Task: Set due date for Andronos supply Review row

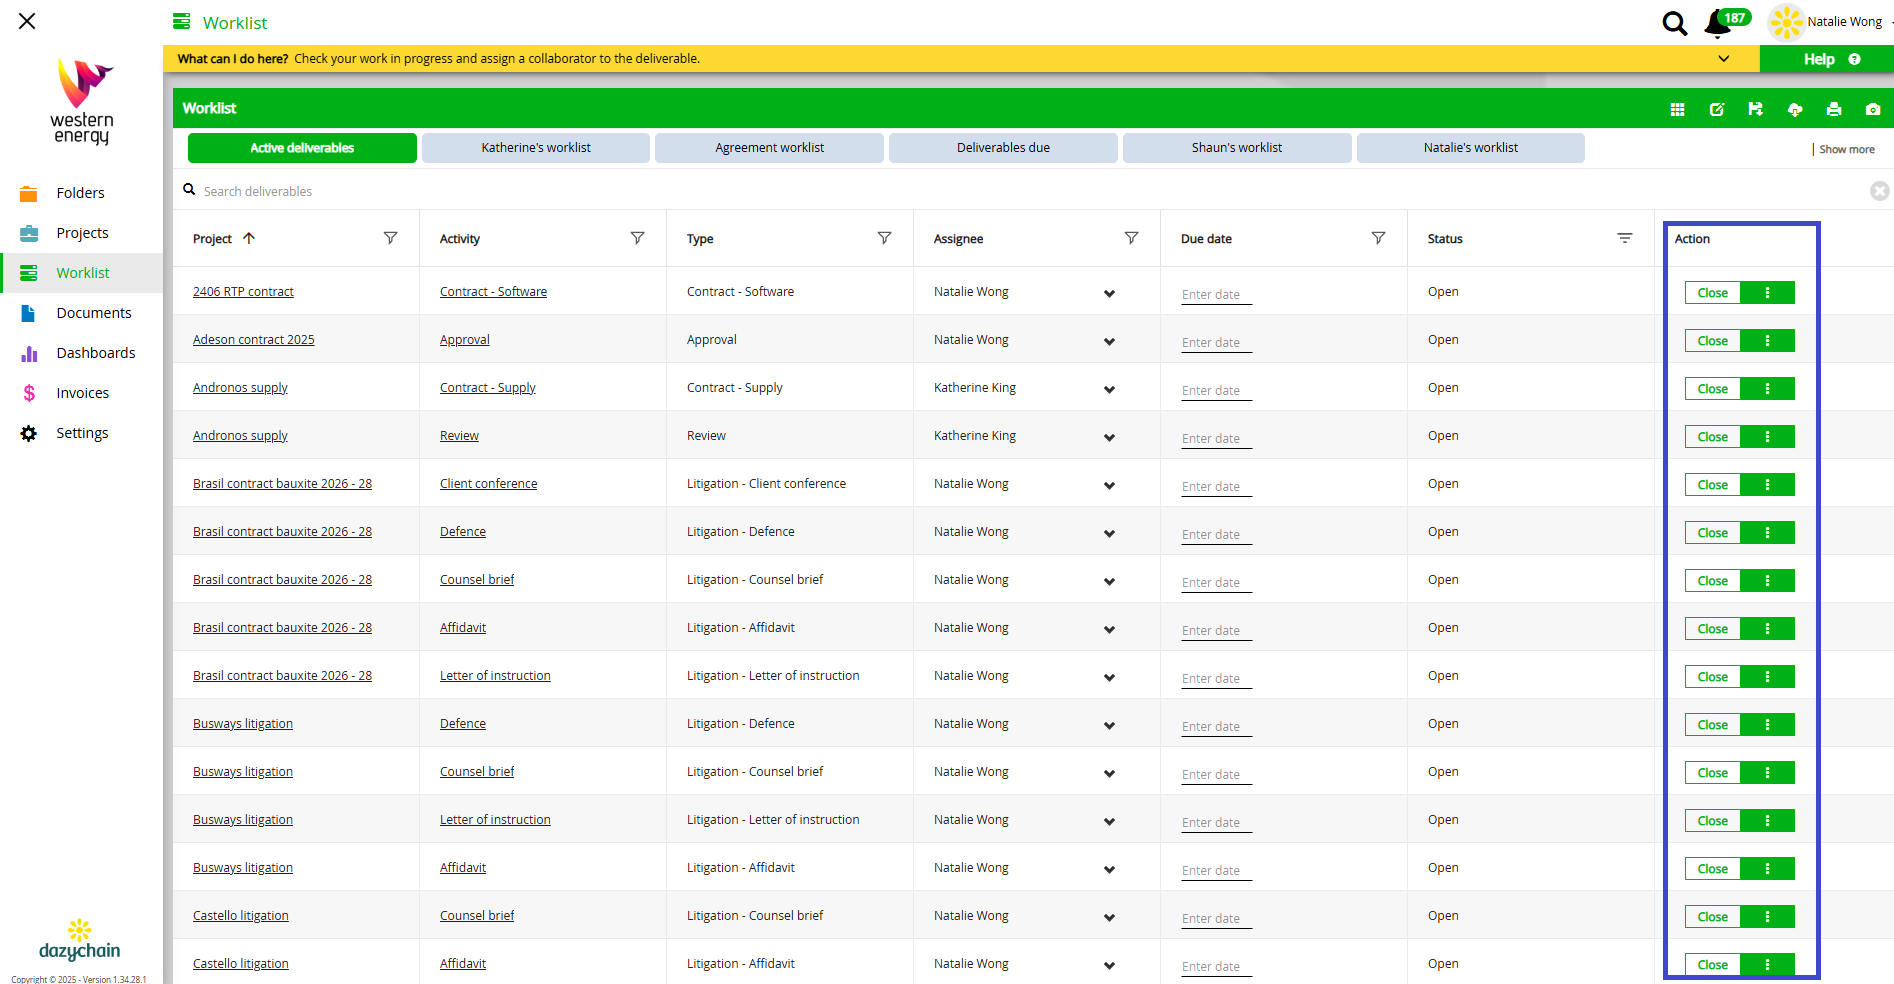Action: 1216,438
